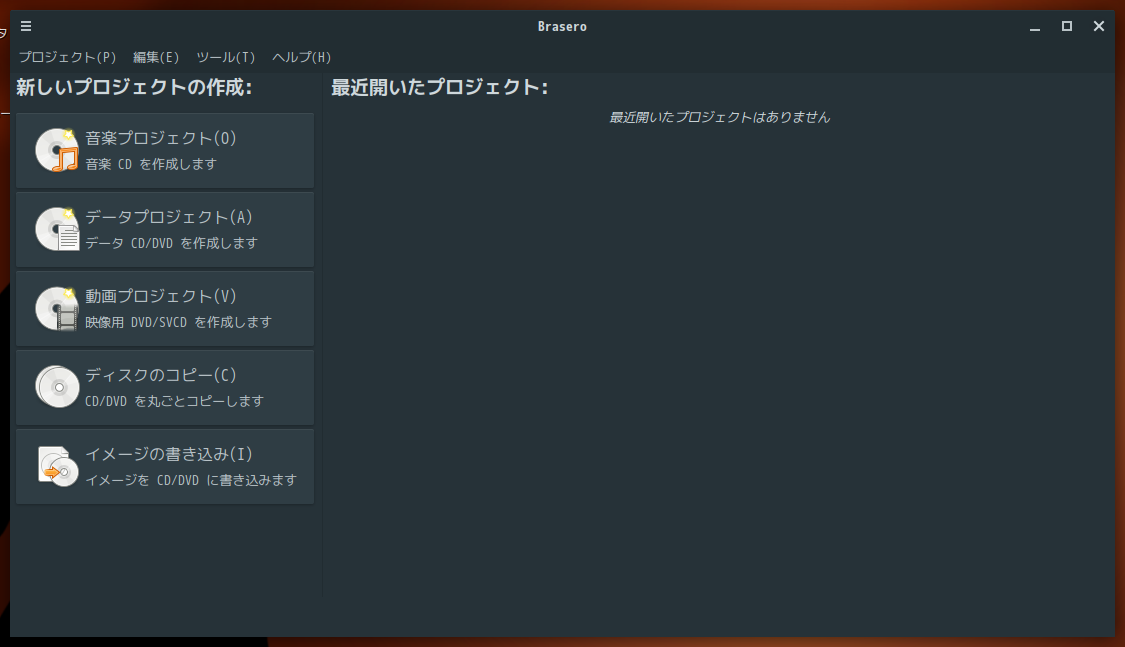Create a データプロジェクト for data discs
1125x647 pixels.
pyautogui.click(x=165, y=229)
